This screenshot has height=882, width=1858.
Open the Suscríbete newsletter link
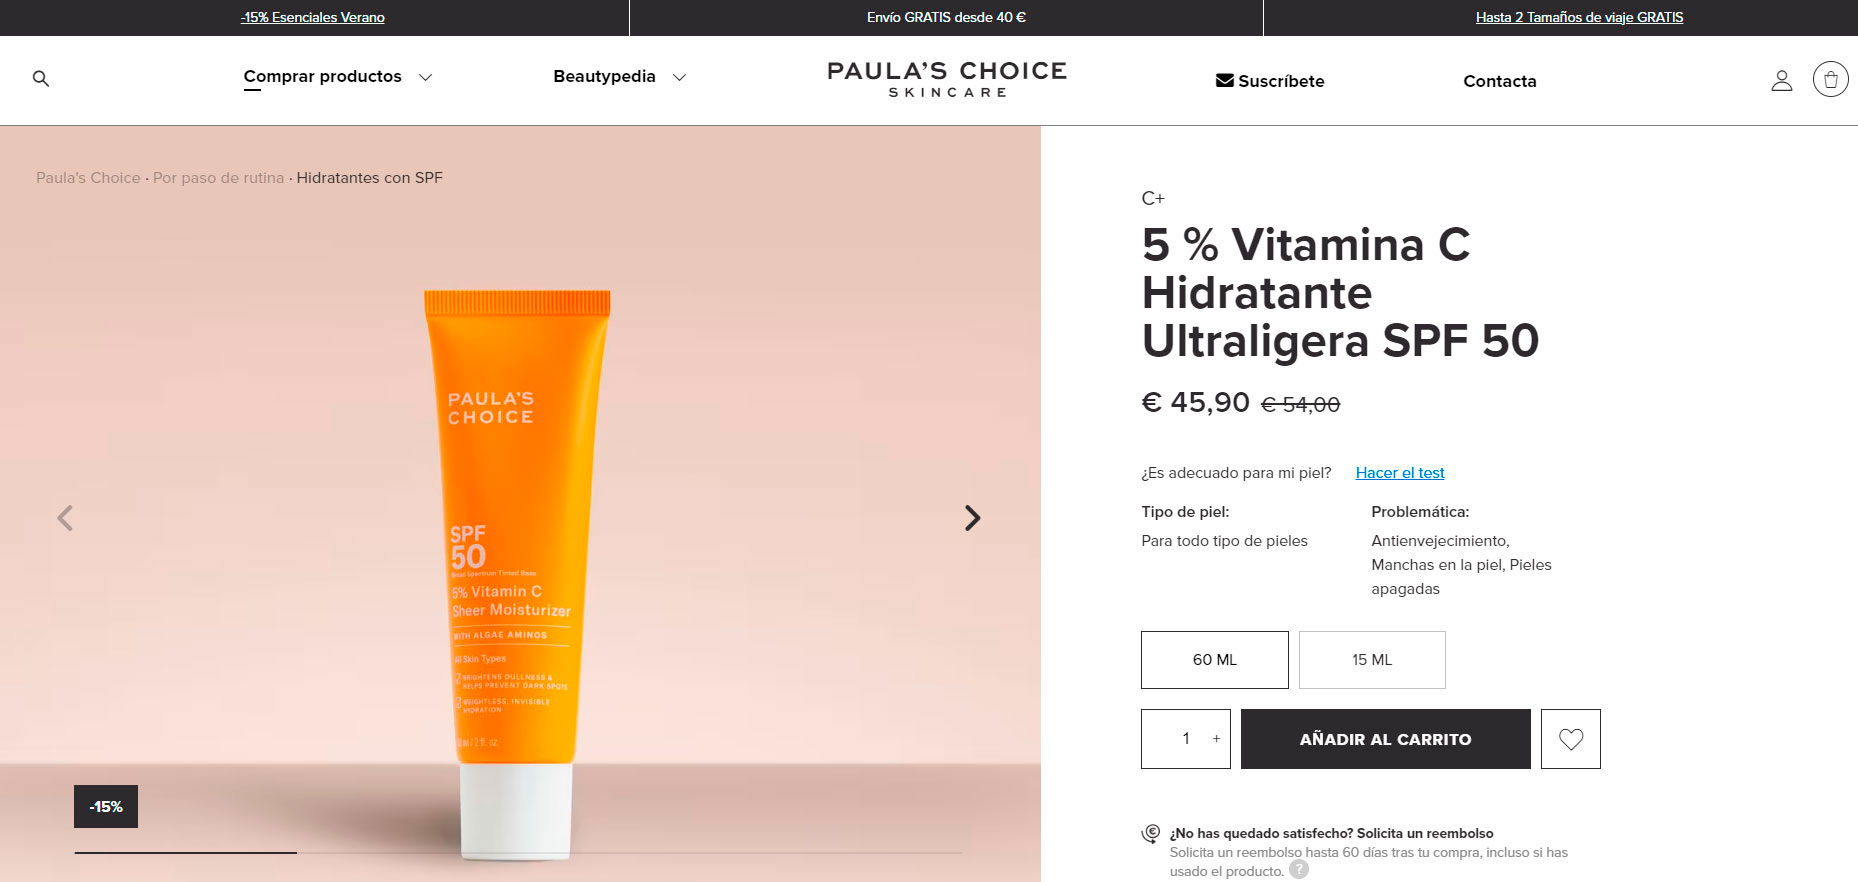pyautogui.click(x=1270, y=81)
